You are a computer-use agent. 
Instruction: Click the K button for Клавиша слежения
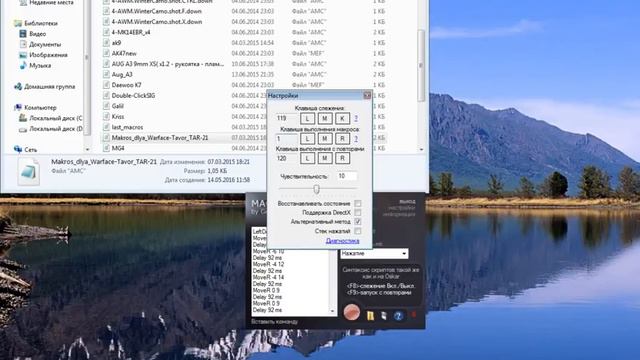342,118
